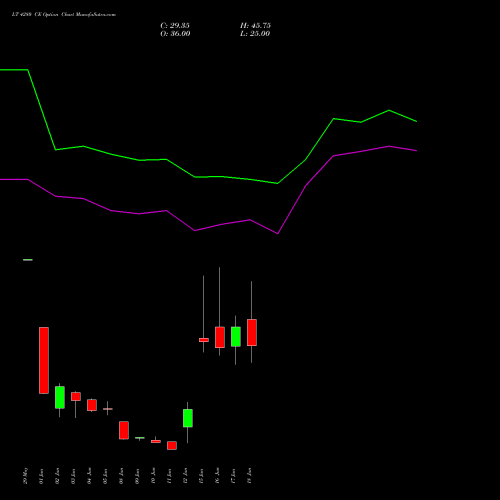The height and width of the screenshot is (500, 500).
Task: Select the 09 Jun date label
Action: tap(138, 476)
